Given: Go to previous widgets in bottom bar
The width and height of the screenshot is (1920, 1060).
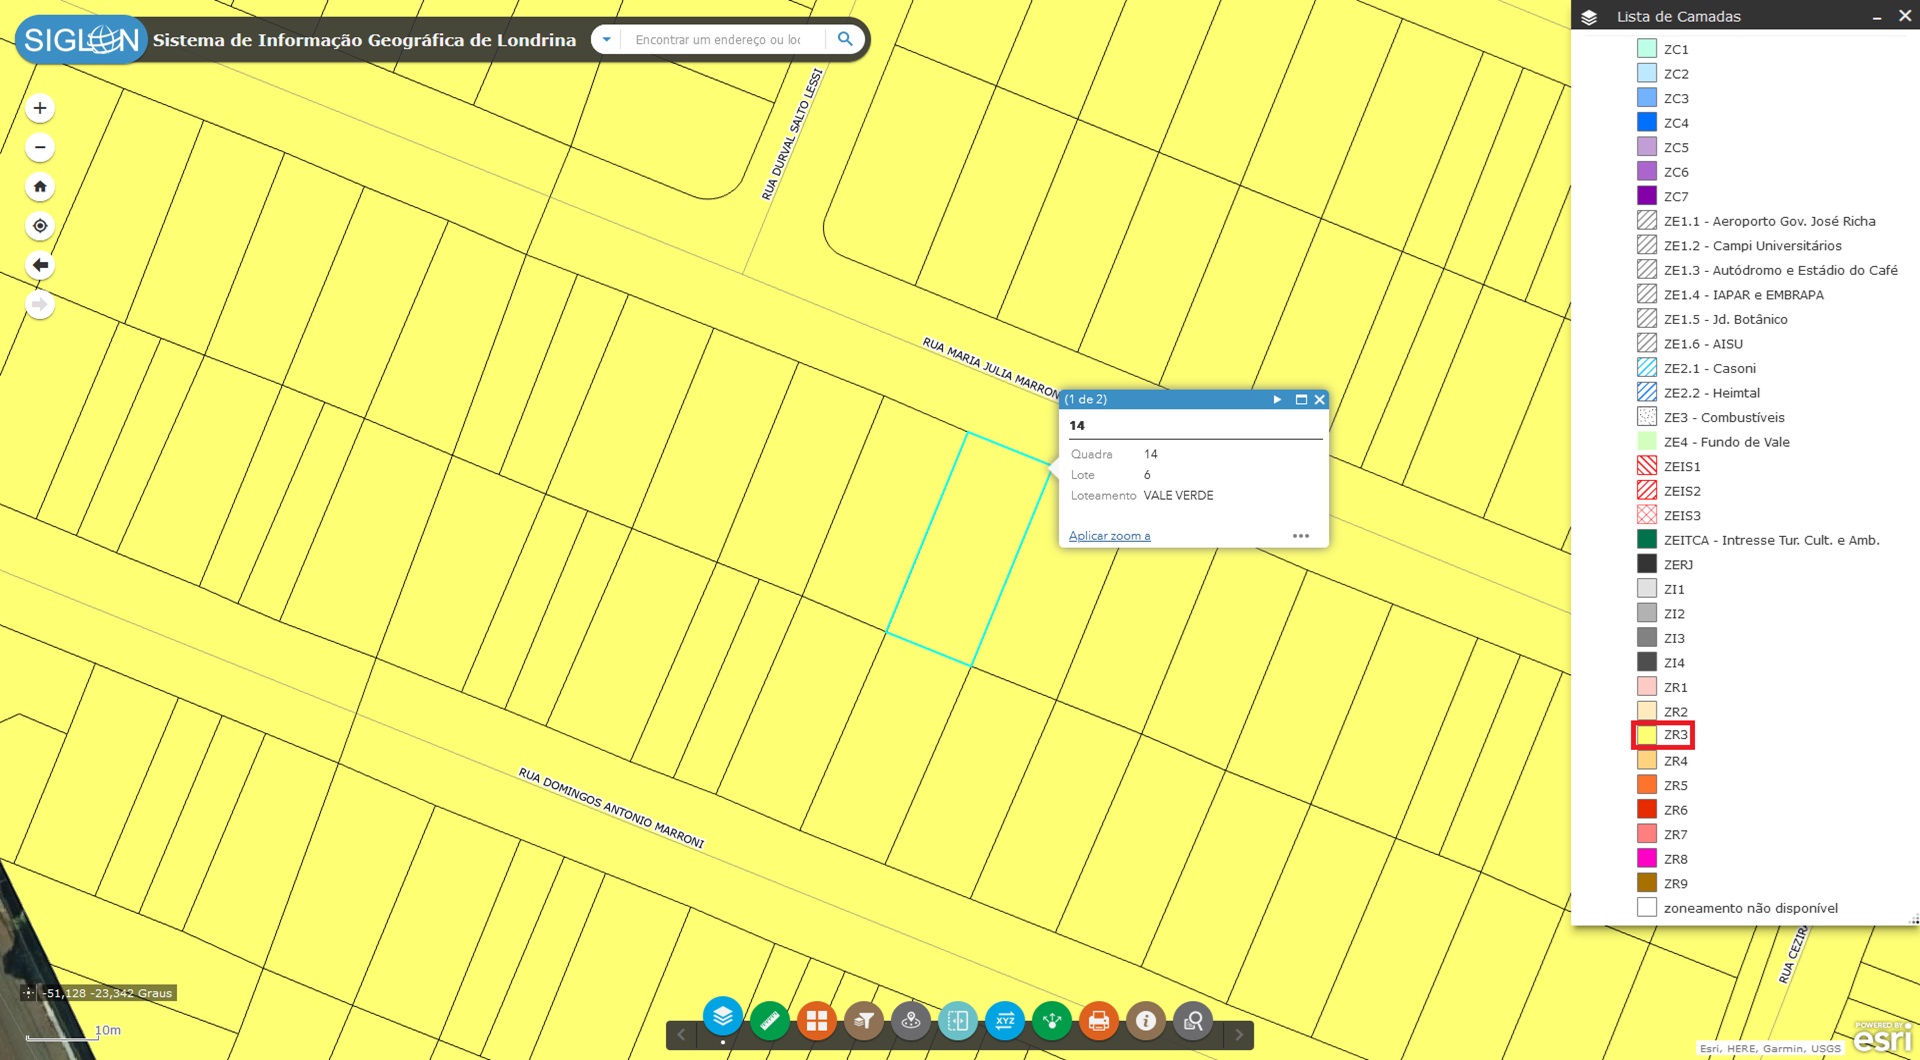Looking at the screenshot, I should pyautogui.click(x=681, y=1035).
